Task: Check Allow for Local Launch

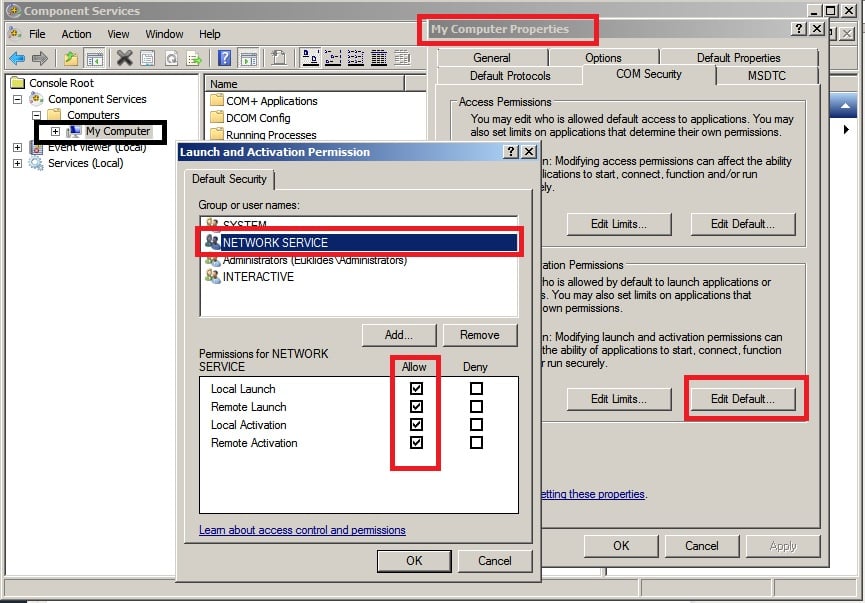Action: 417,388
